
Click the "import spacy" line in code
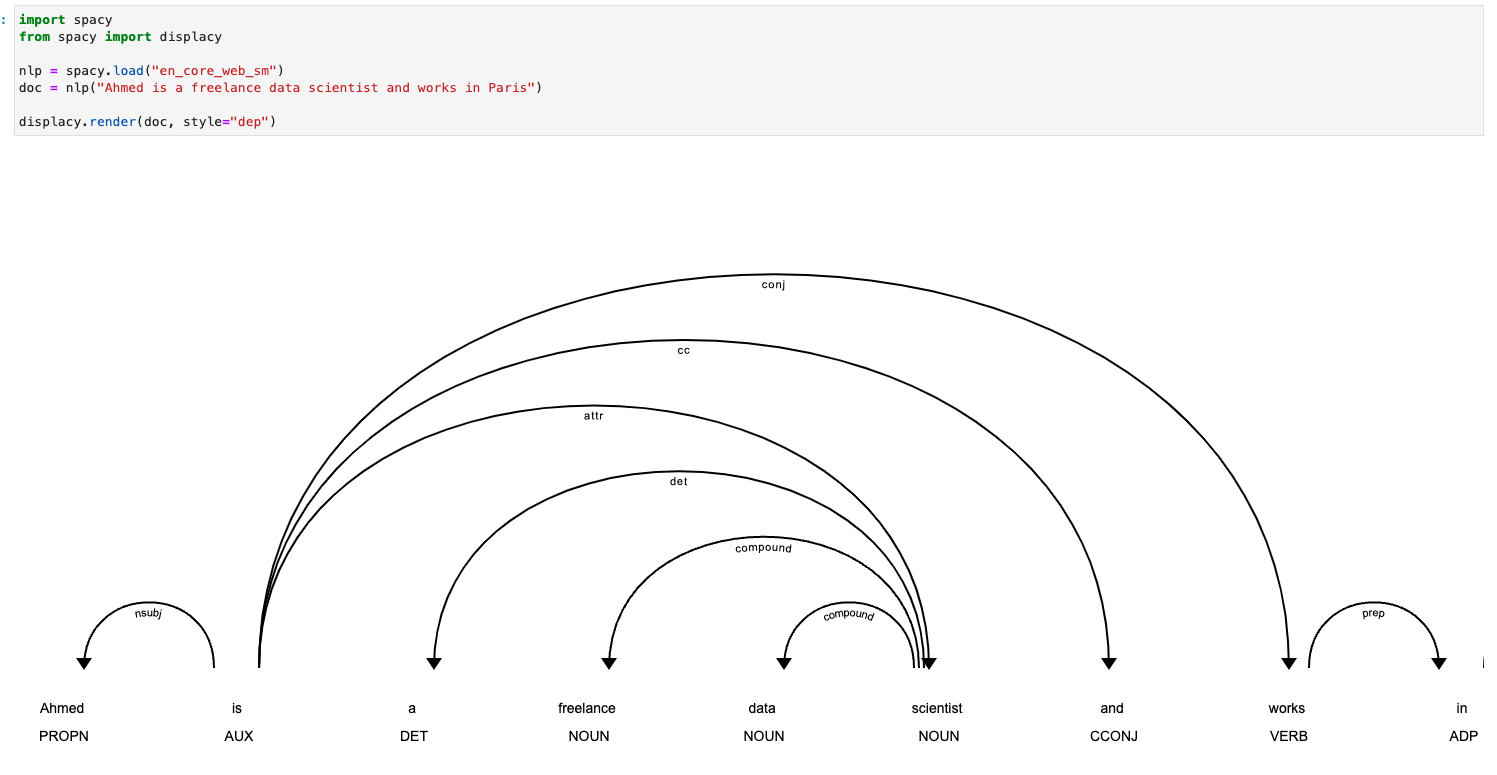pos(65,20)
